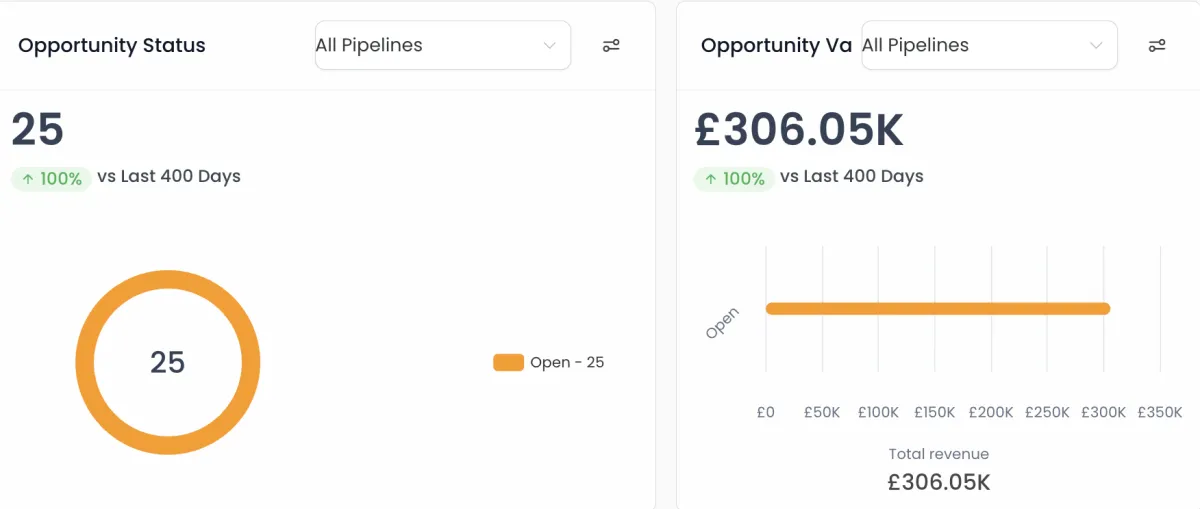The width and height of the screenshot is (1200, 509).
Task: Click the green up-arrow badge under 25
Action: coord(51,179)
